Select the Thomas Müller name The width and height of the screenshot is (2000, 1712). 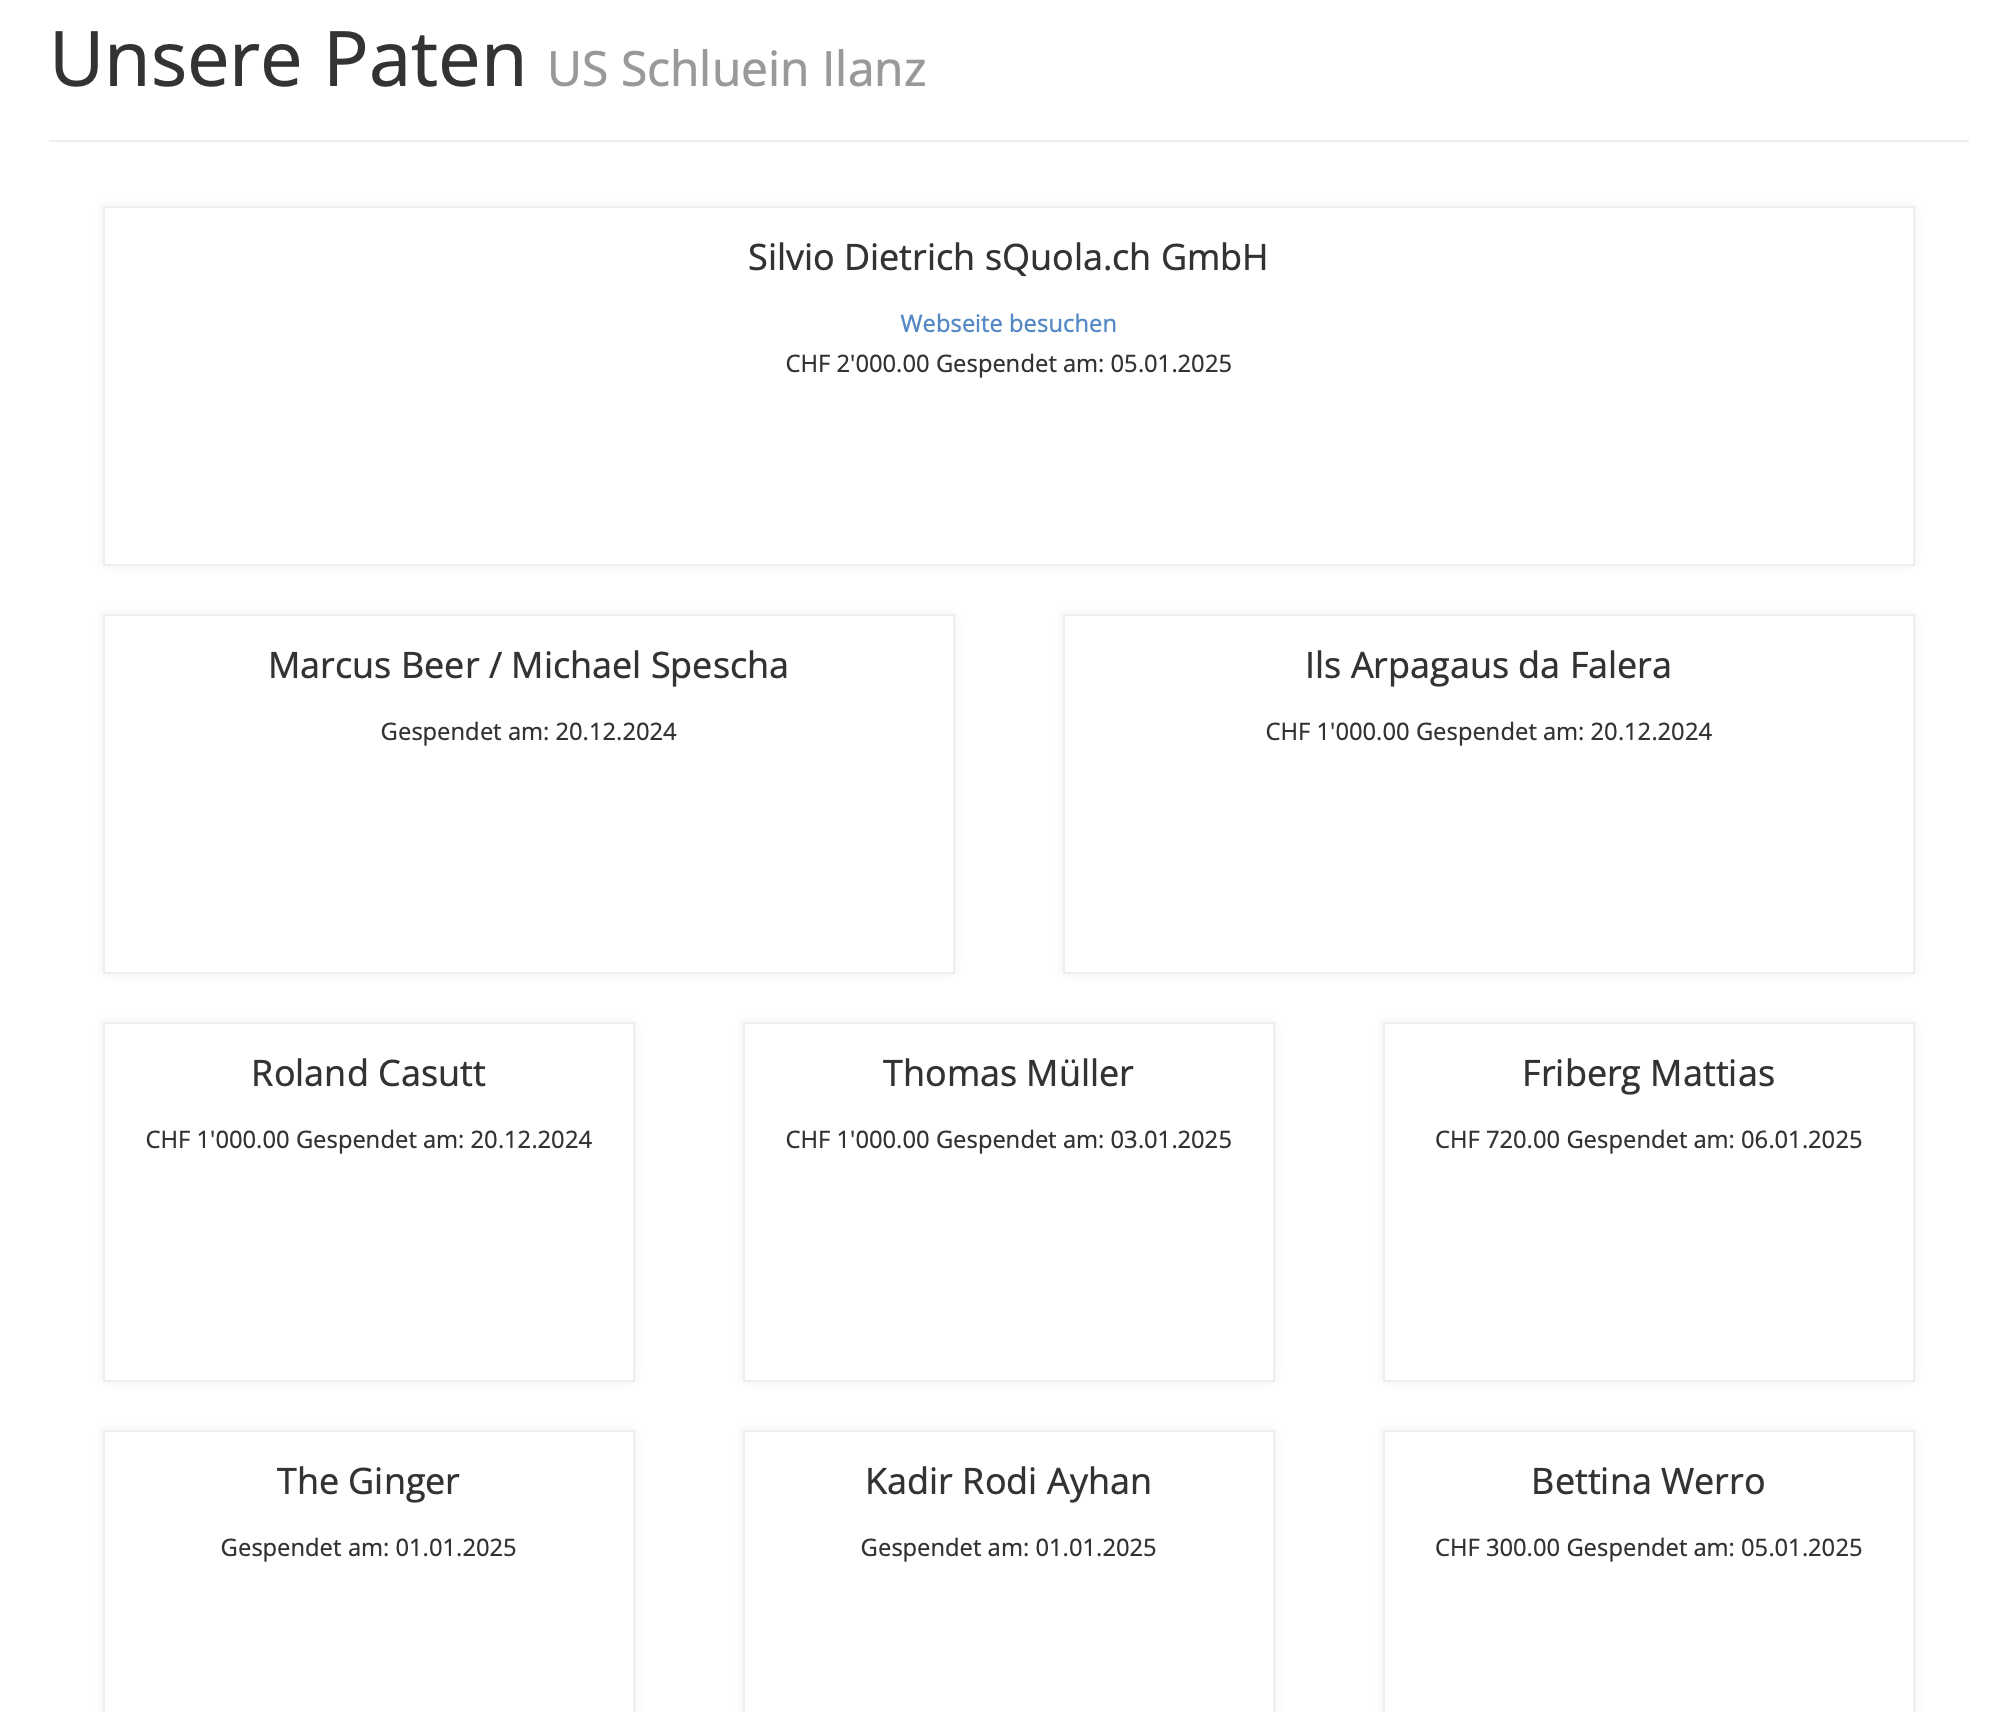tap(1008, 1073)
